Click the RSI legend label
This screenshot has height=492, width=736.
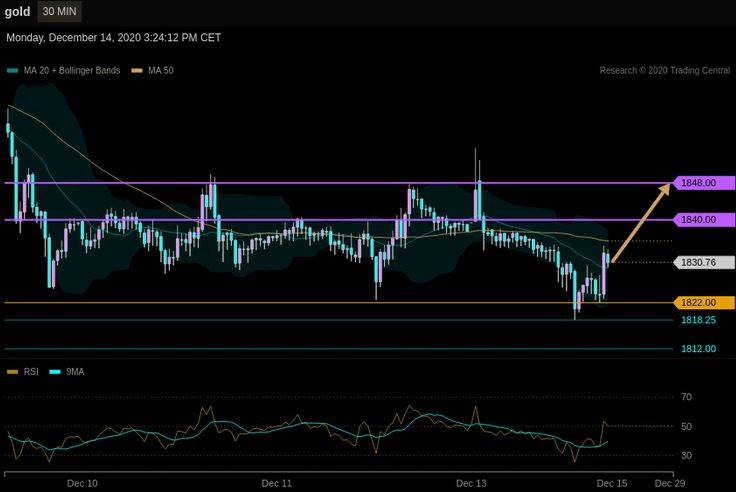tap(31, 372)
